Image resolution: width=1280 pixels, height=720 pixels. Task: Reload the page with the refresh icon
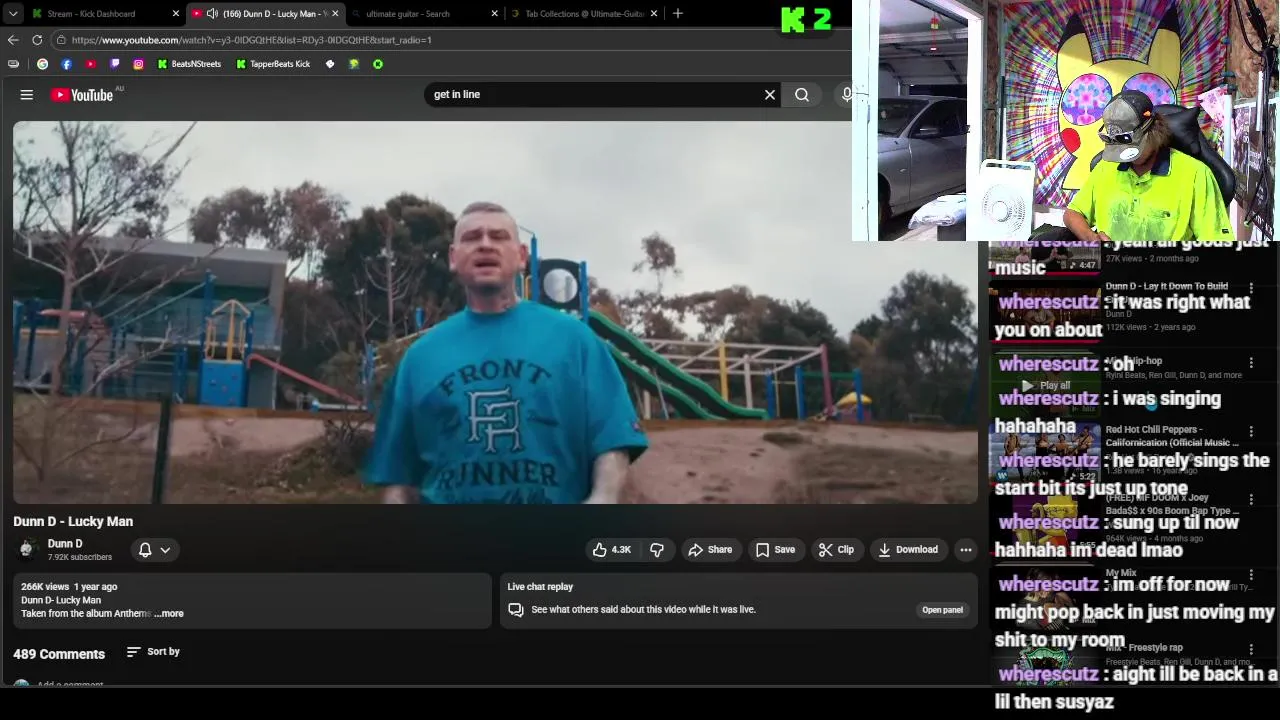[37, 40]
